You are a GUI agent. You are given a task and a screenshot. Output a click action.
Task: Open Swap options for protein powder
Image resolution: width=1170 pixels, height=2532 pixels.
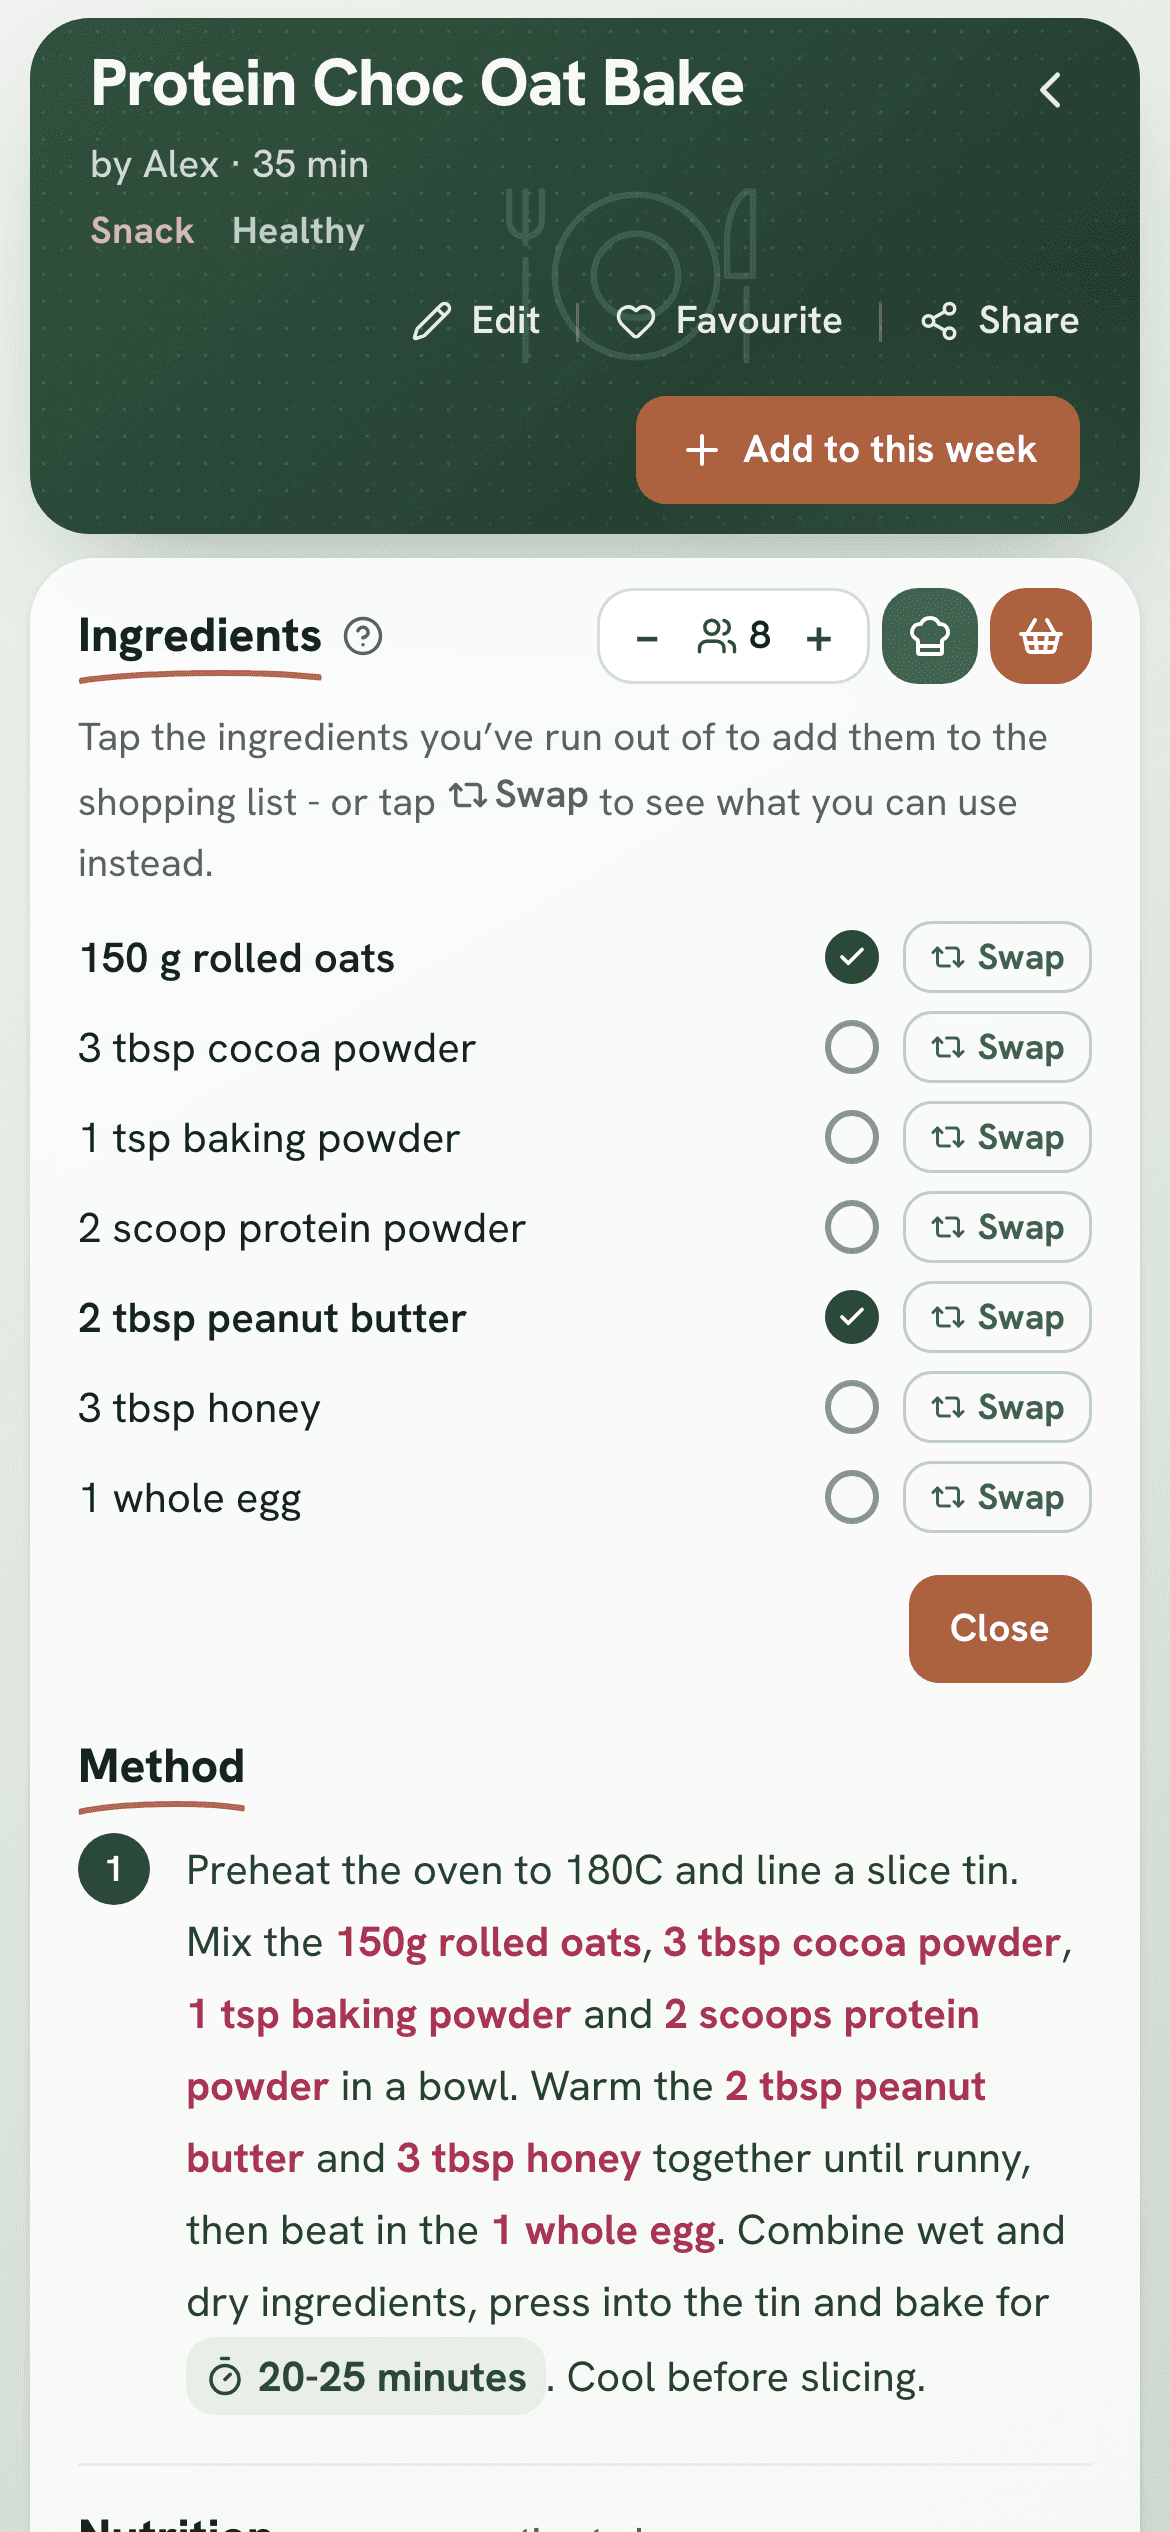(x=997, y=1227)
